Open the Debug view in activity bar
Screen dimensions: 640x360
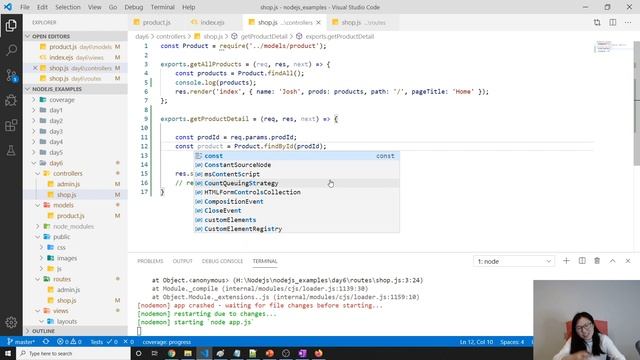[x=11, y=100]
